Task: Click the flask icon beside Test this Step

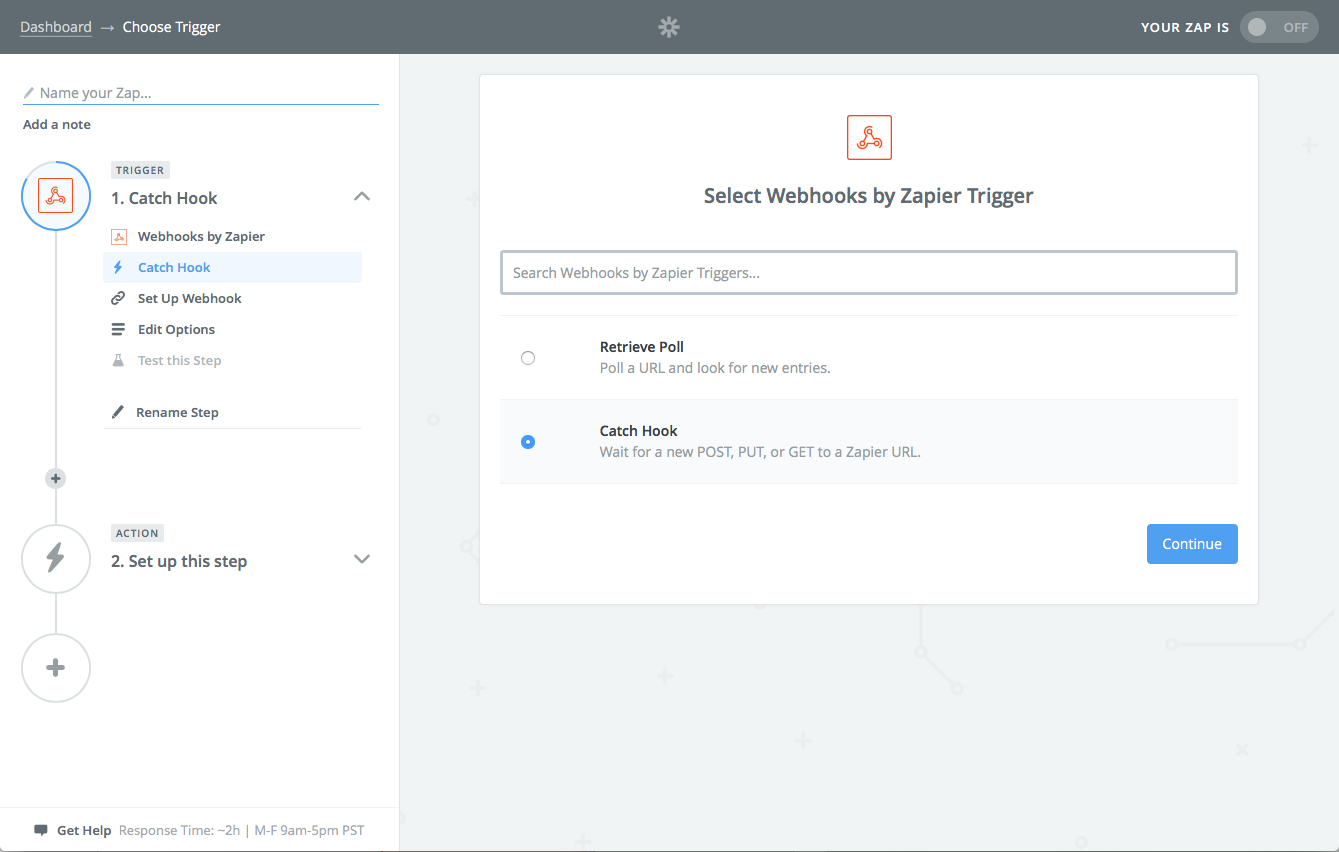Action: point(118,360)
